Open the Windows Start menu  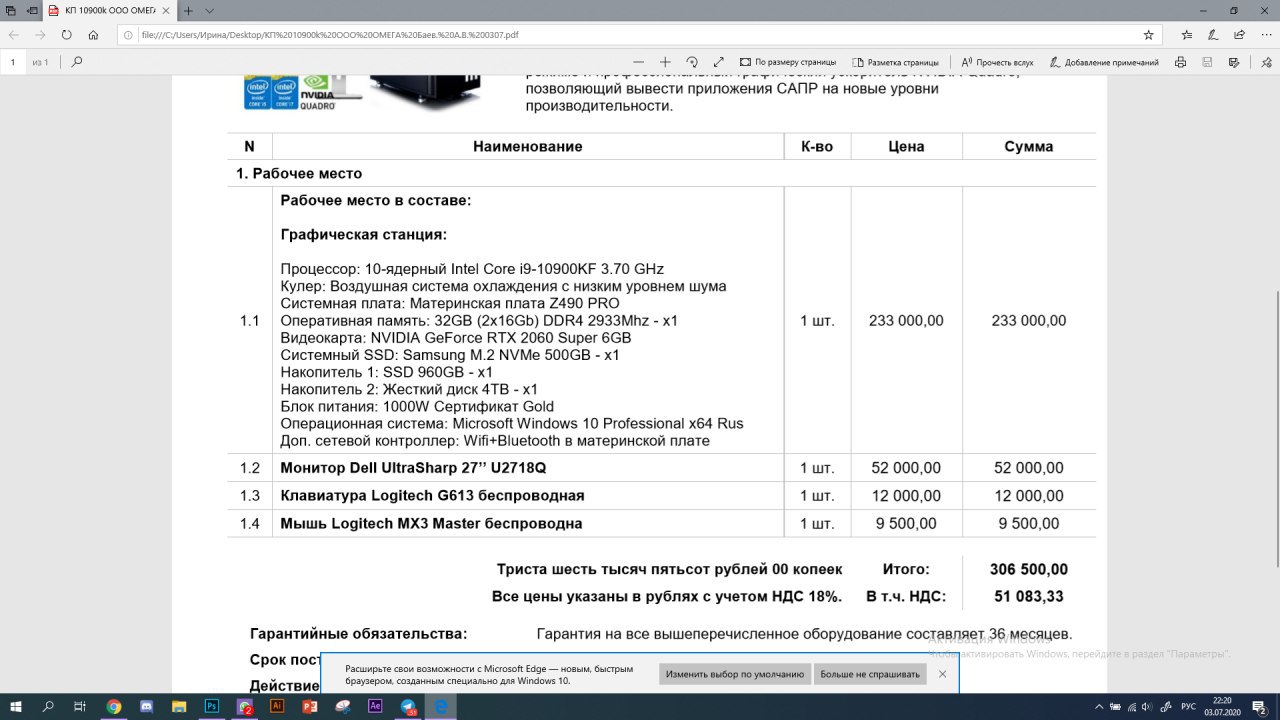[x=16, y=706]
